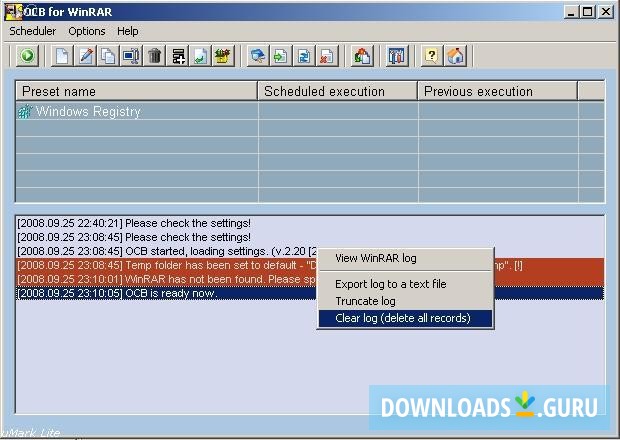Click the rename preset monitor icon

pos(131,56)
